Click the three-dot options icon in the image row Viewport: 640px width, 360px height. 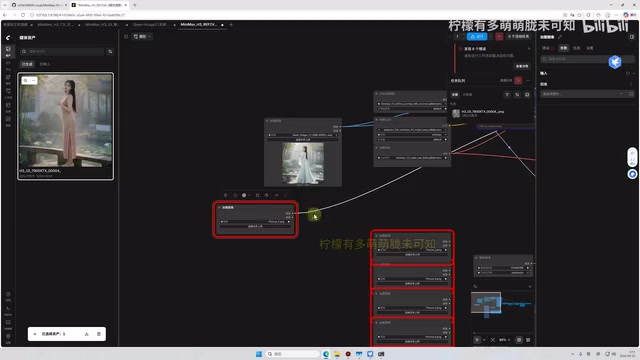[x=631, y=84]
